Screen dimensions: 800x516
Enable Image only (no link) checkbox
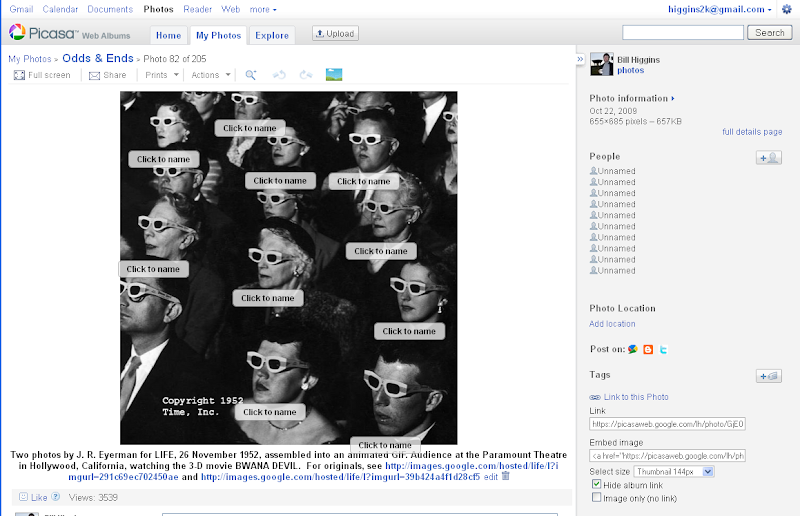tap(596, 497)
